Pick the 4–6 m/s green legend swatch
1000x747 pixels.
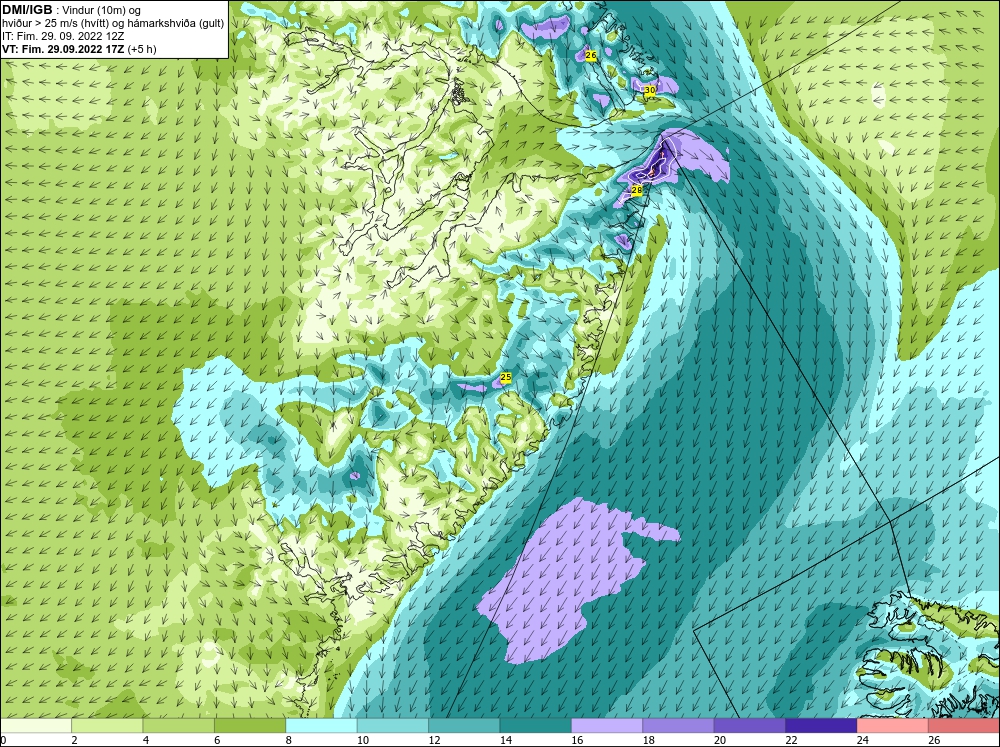click(x=179, y=726)
